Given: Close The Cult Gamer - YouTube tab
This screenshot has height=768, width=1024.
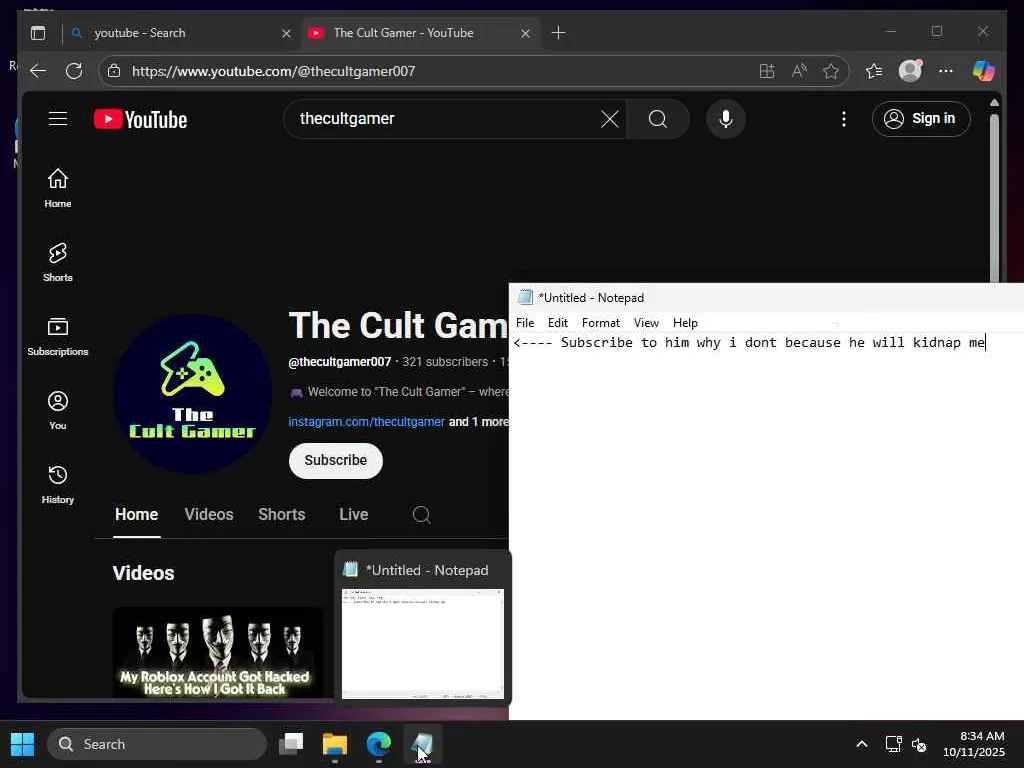Looking at the screenshot, I should tap(525, 33).
